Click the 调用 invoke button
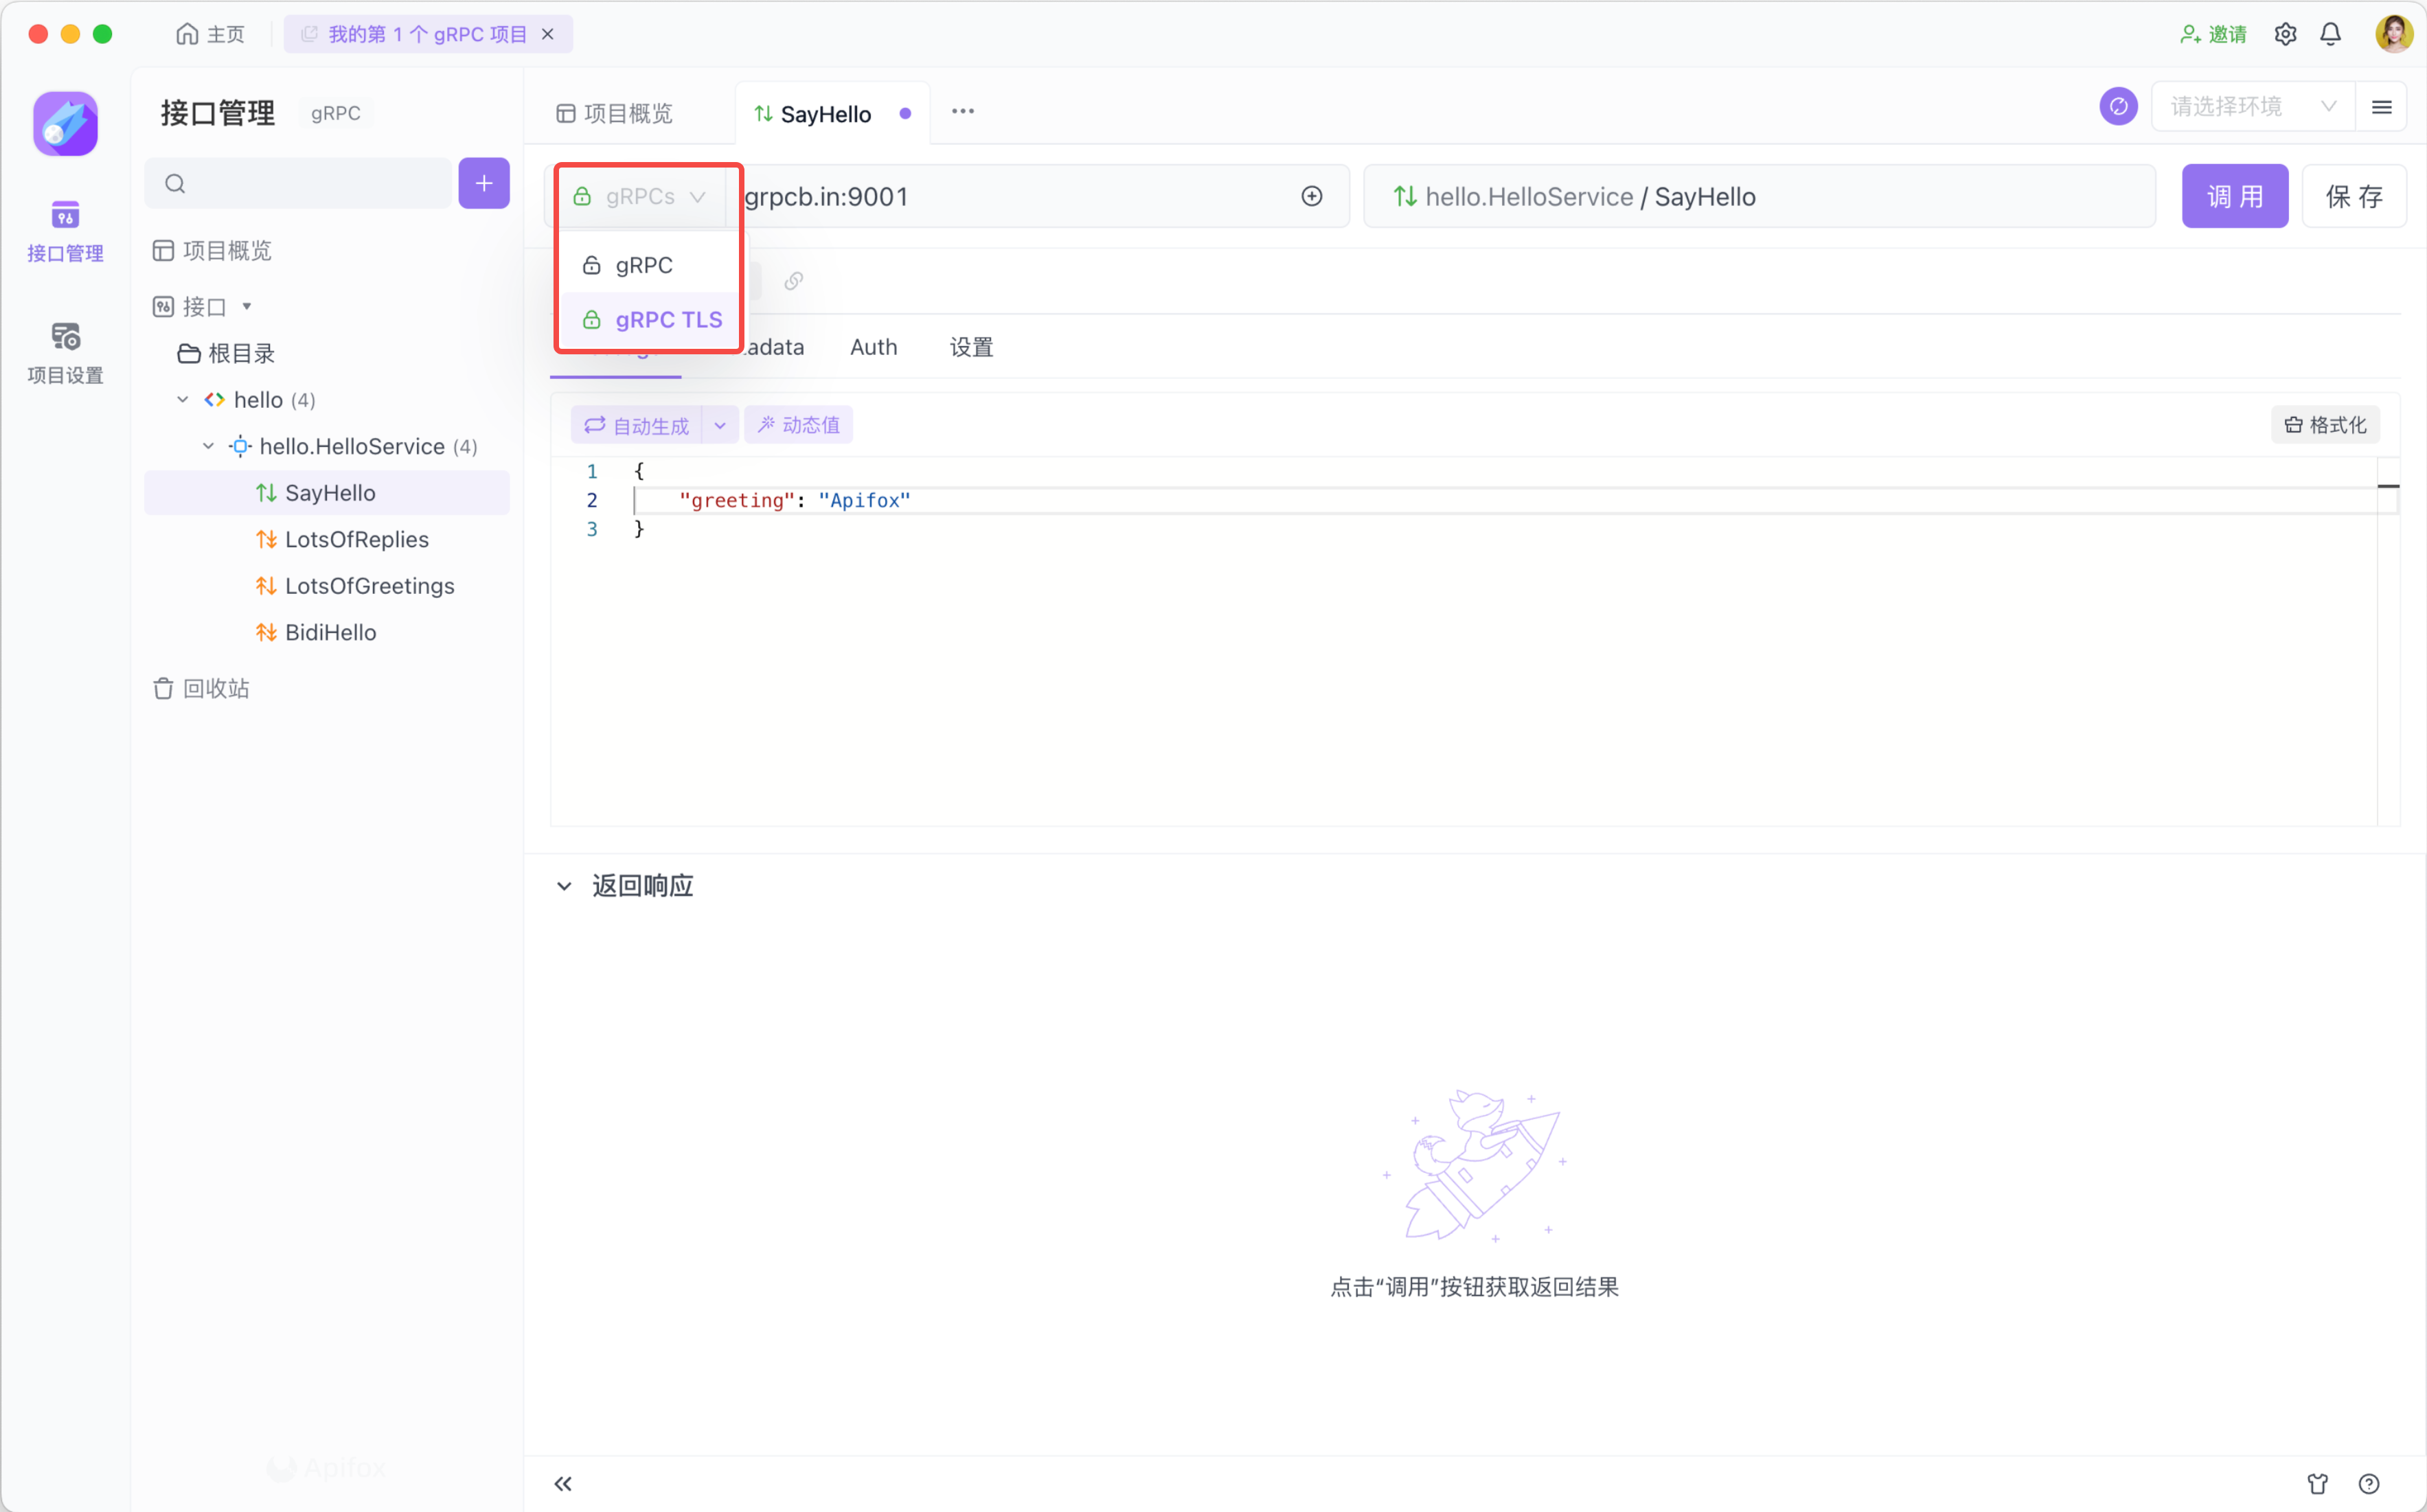2427x1512 pixels. 2234,196
